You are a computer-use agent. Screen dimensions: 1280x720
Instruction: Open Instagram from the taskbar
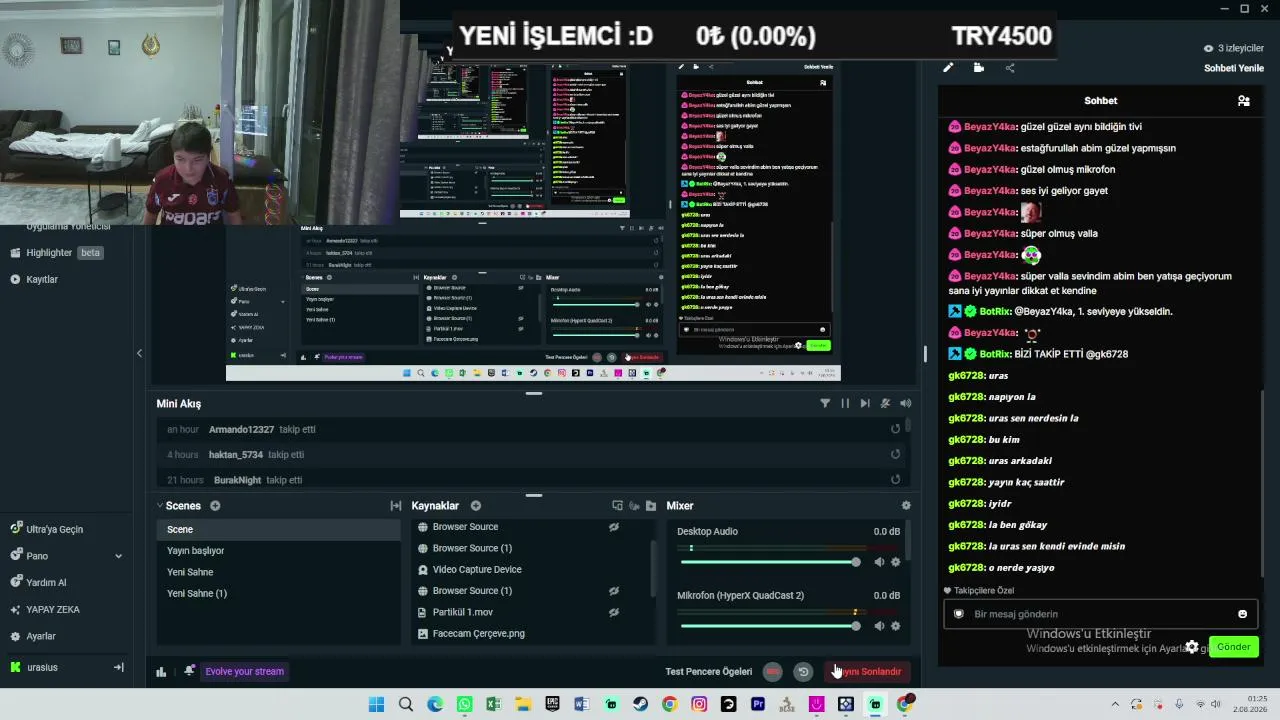click(x=699, y=705)
